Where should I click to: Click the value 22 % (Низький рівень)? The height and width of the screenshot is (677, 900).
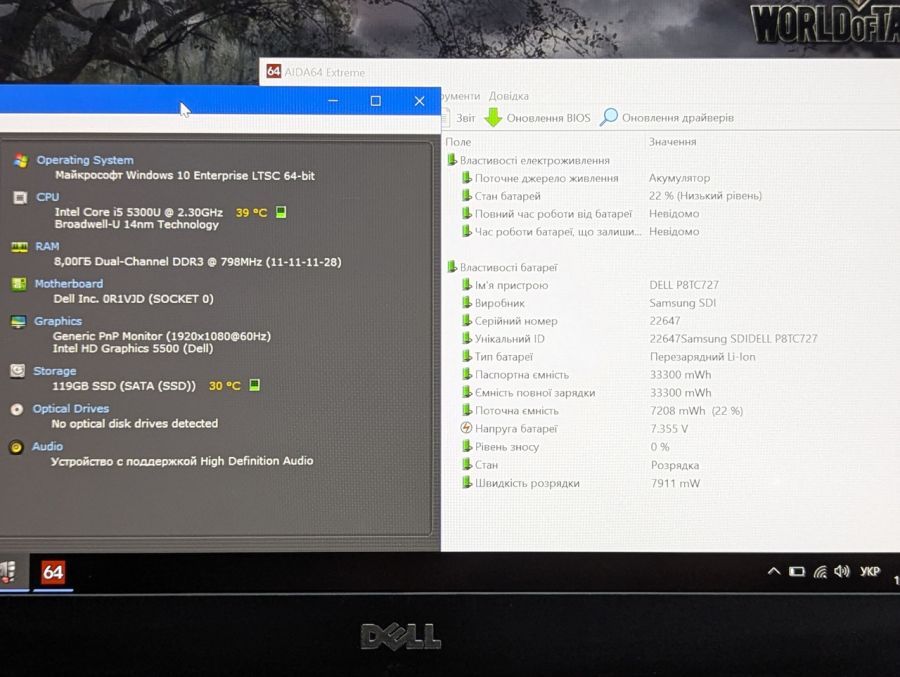[x=705, y=196]
